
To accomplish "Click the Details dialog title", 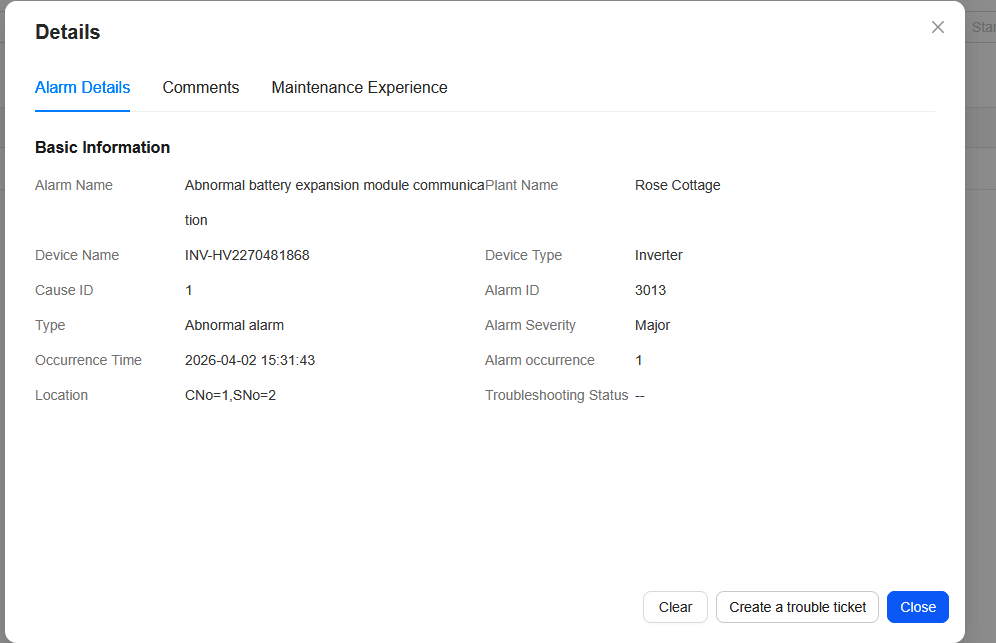I will point(67,32).
